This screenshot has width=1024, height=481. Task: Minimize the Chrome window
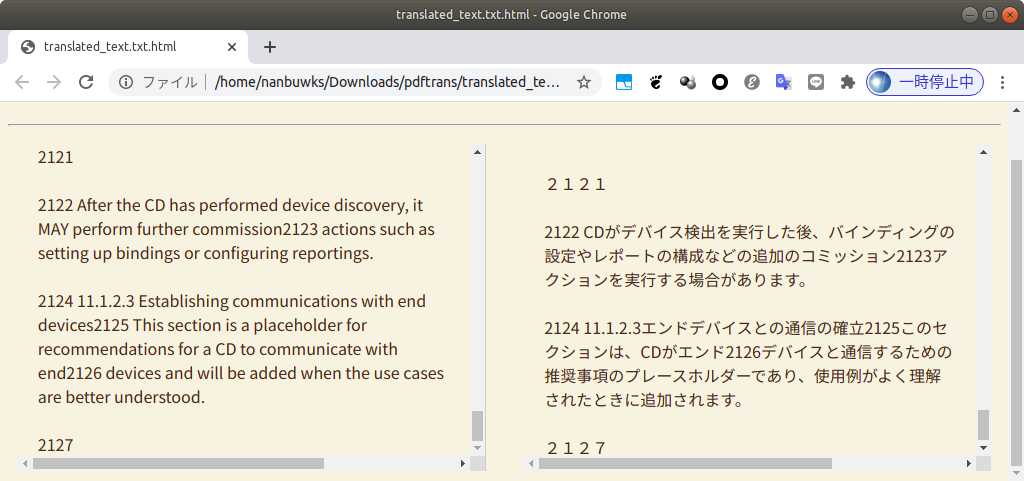point(970,14)
